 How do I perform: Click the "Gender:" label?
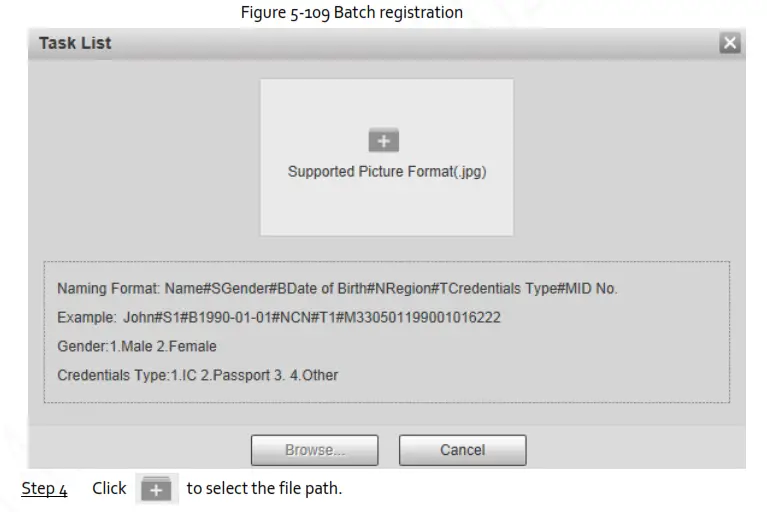coord(81,346)
